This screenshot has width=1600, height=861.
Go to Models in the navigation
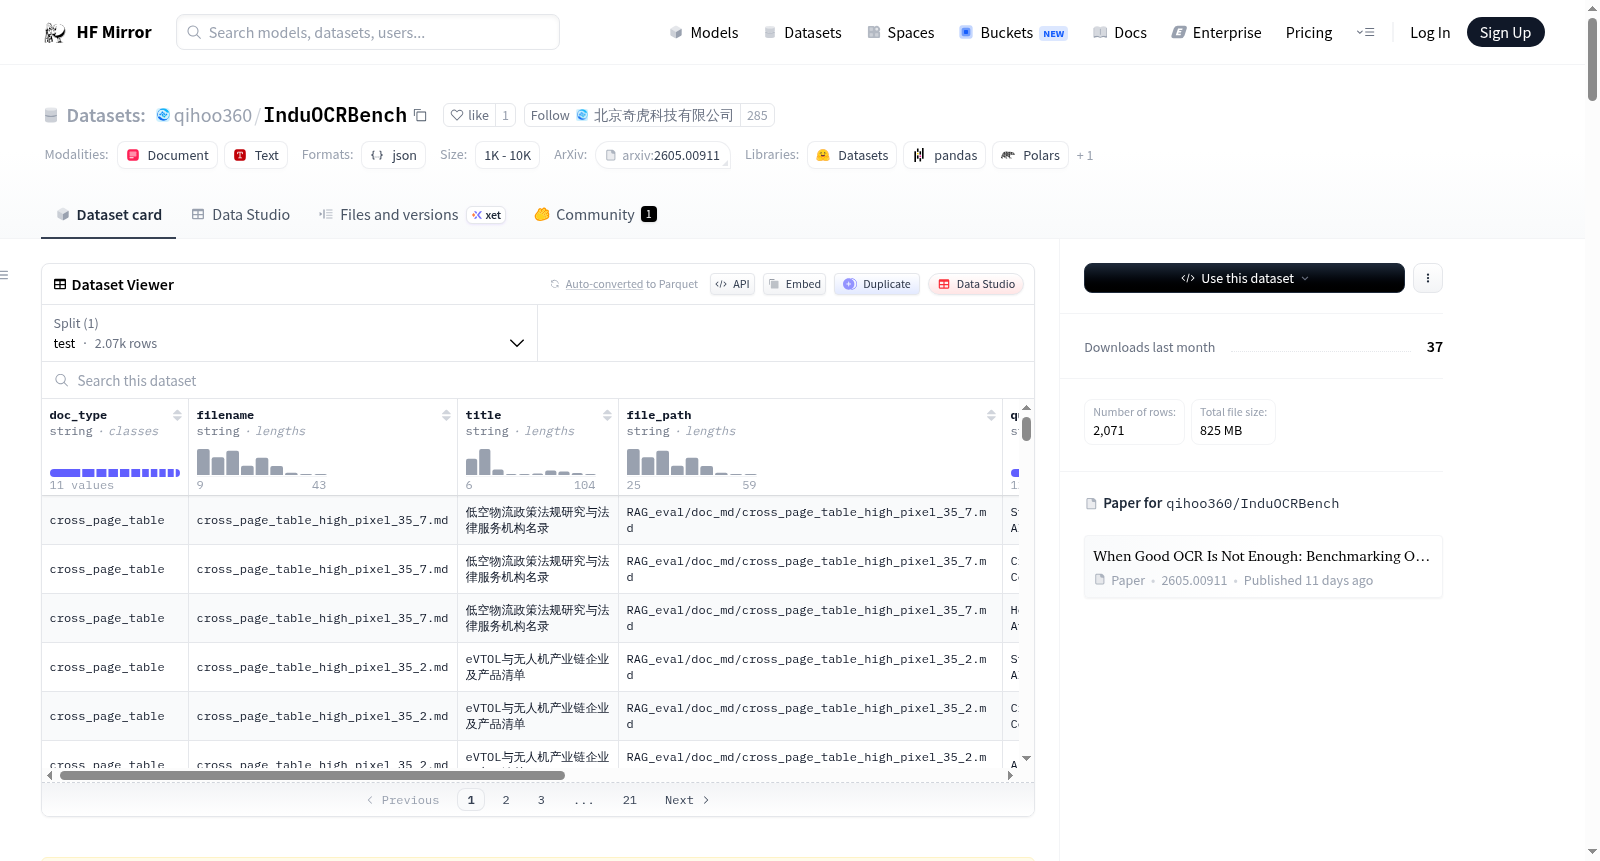[x=704, y=33]
